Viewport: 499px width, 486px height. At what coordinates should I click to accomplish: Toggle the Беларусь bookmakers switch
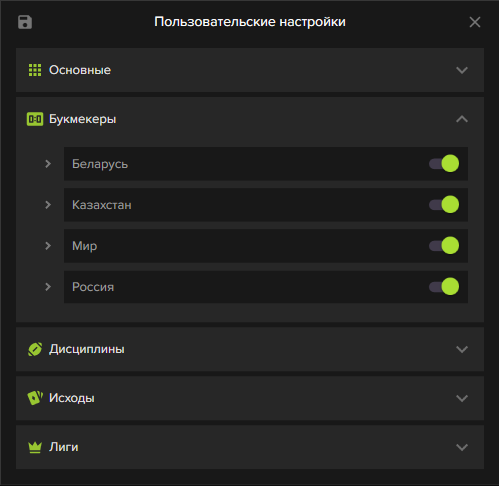click(444, 164)
